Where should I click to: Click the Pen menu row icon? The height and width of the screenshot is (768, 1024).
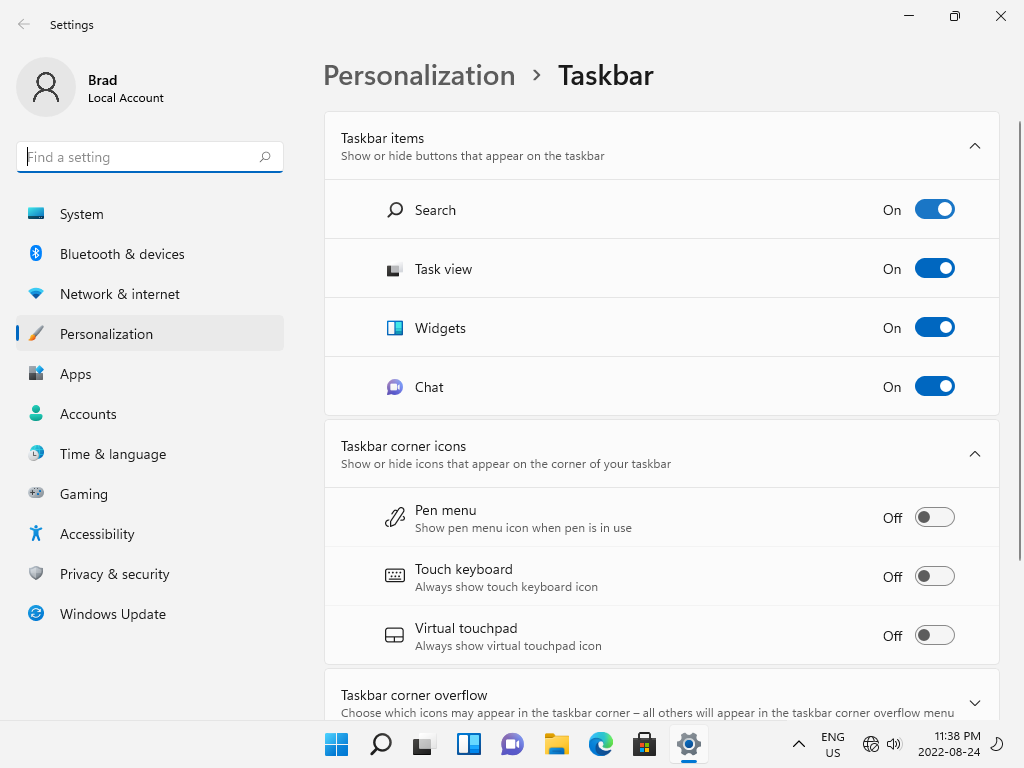tap(394, 517)
